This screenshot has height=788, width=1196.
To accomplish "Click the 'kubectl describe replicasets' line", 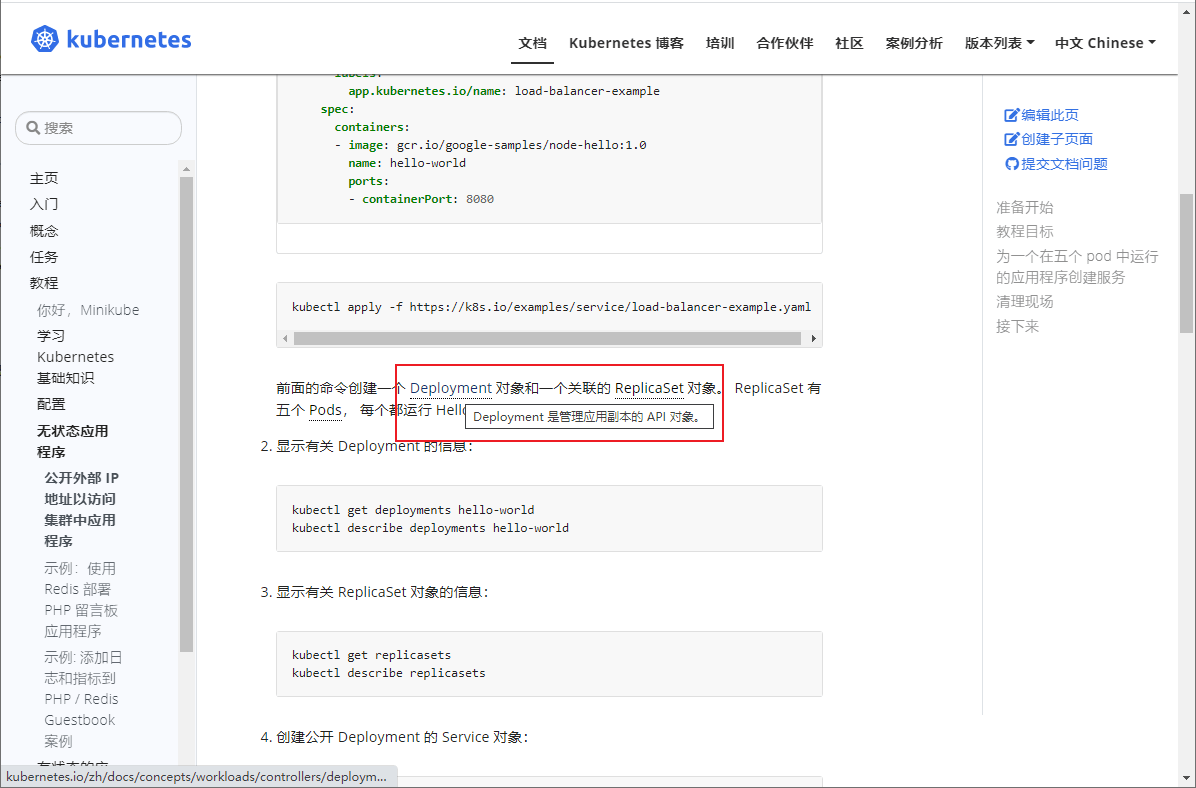I will (x=389, y=673).
